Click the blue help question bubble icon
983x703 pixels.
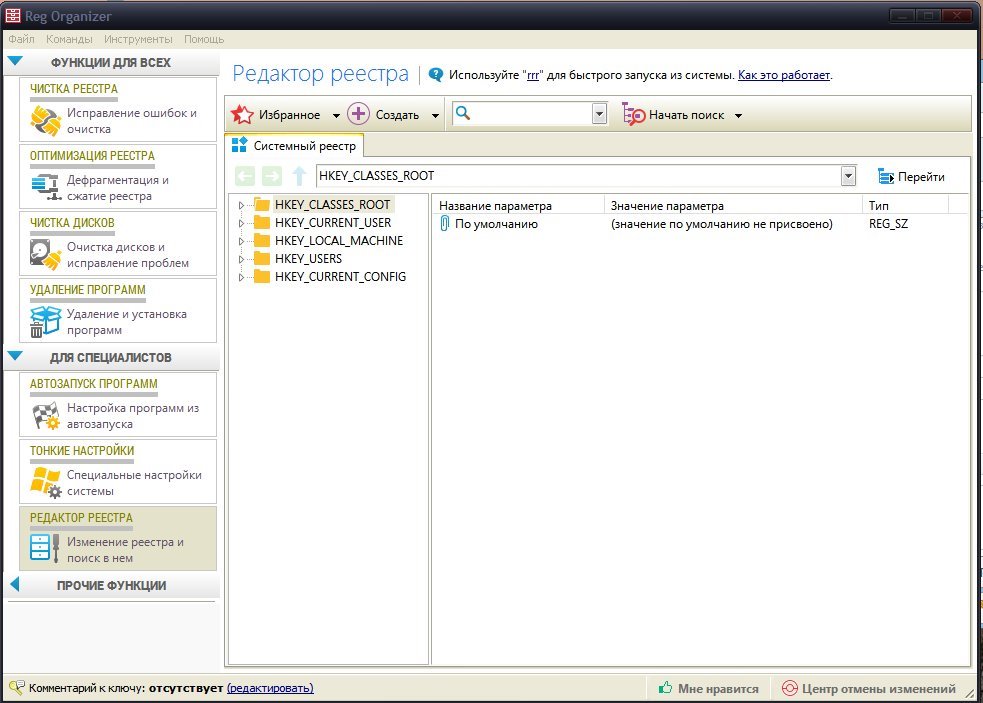coord(436,75)
